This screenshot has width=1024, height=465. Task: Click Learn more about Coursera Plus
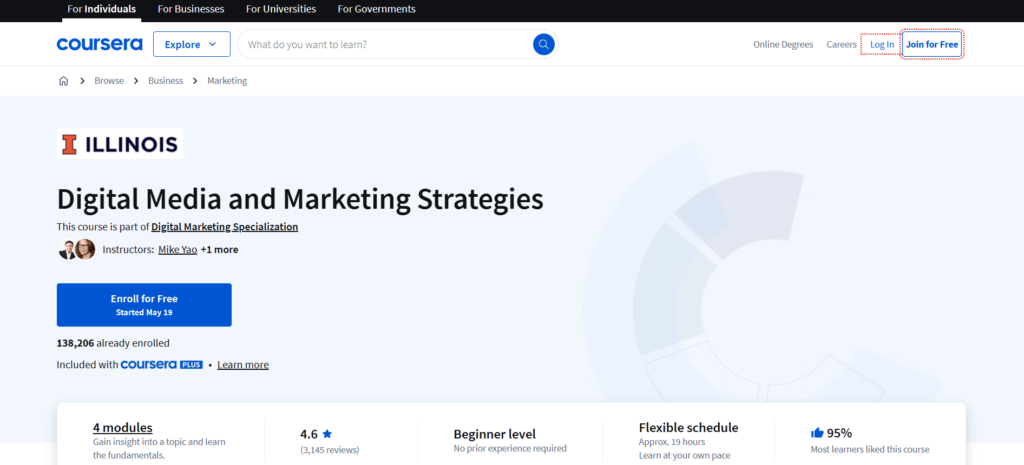(243, 364)
